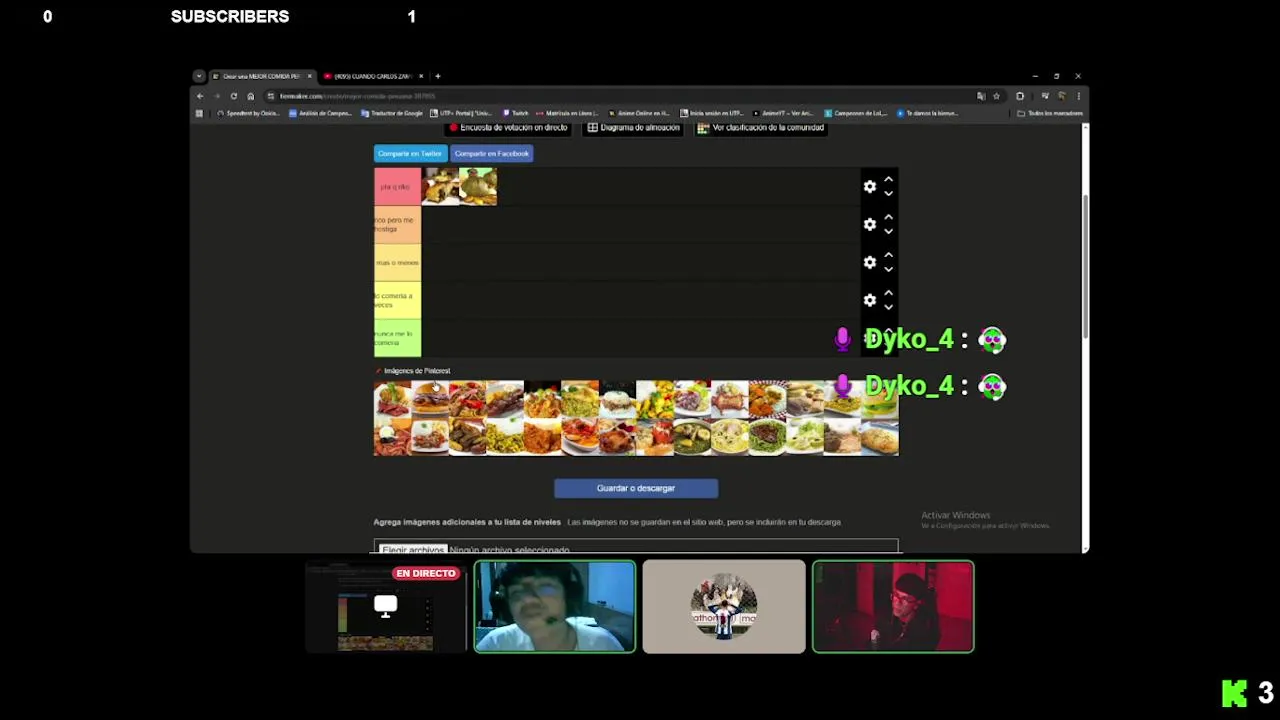Pick the burger image in the image pool
This screenshot has width=1280, height=720.
point(430,399)
